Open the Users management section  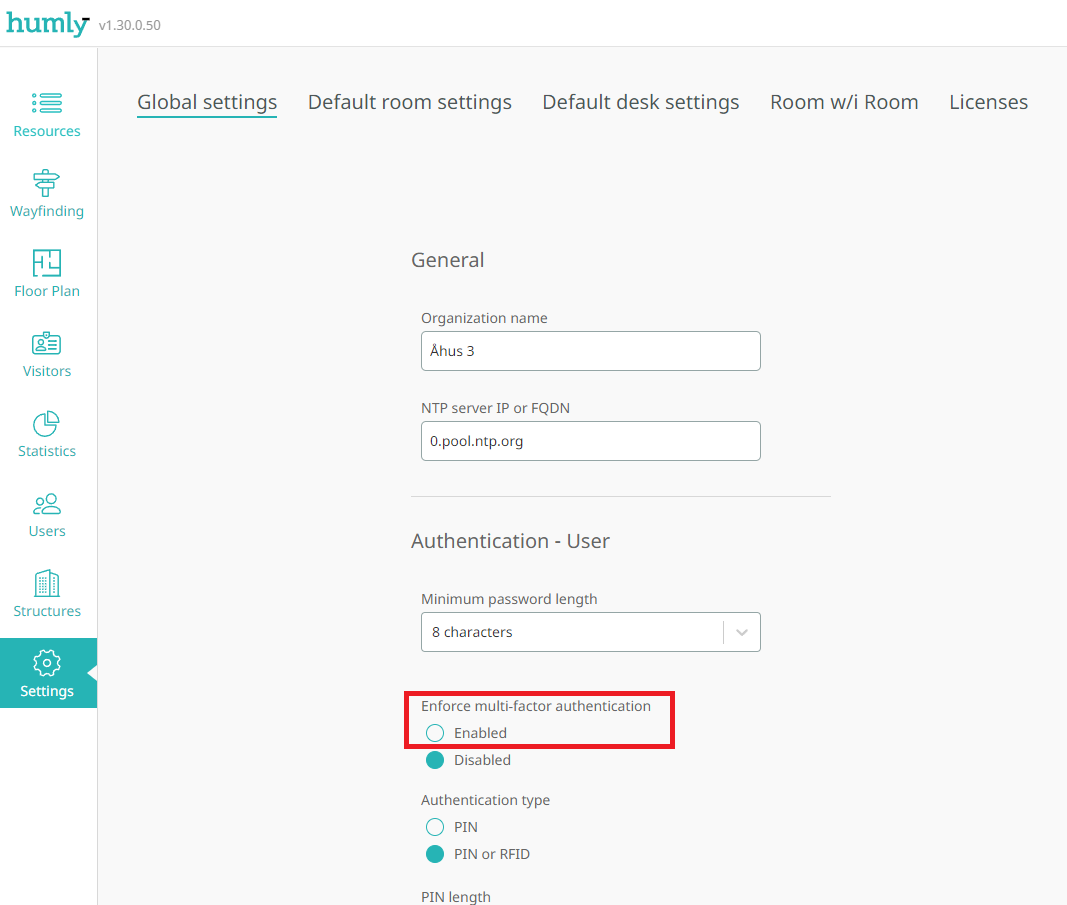(x=46, y=513)
